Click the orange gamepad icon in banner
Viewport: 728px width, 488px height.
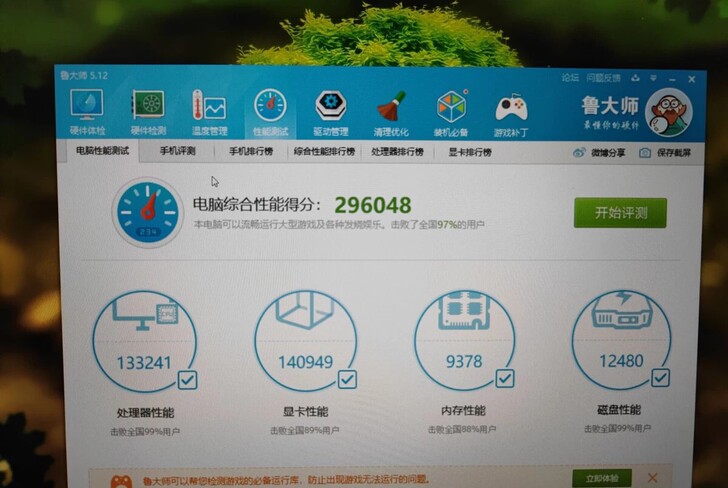pyautogui.click(x=121, y=481)
